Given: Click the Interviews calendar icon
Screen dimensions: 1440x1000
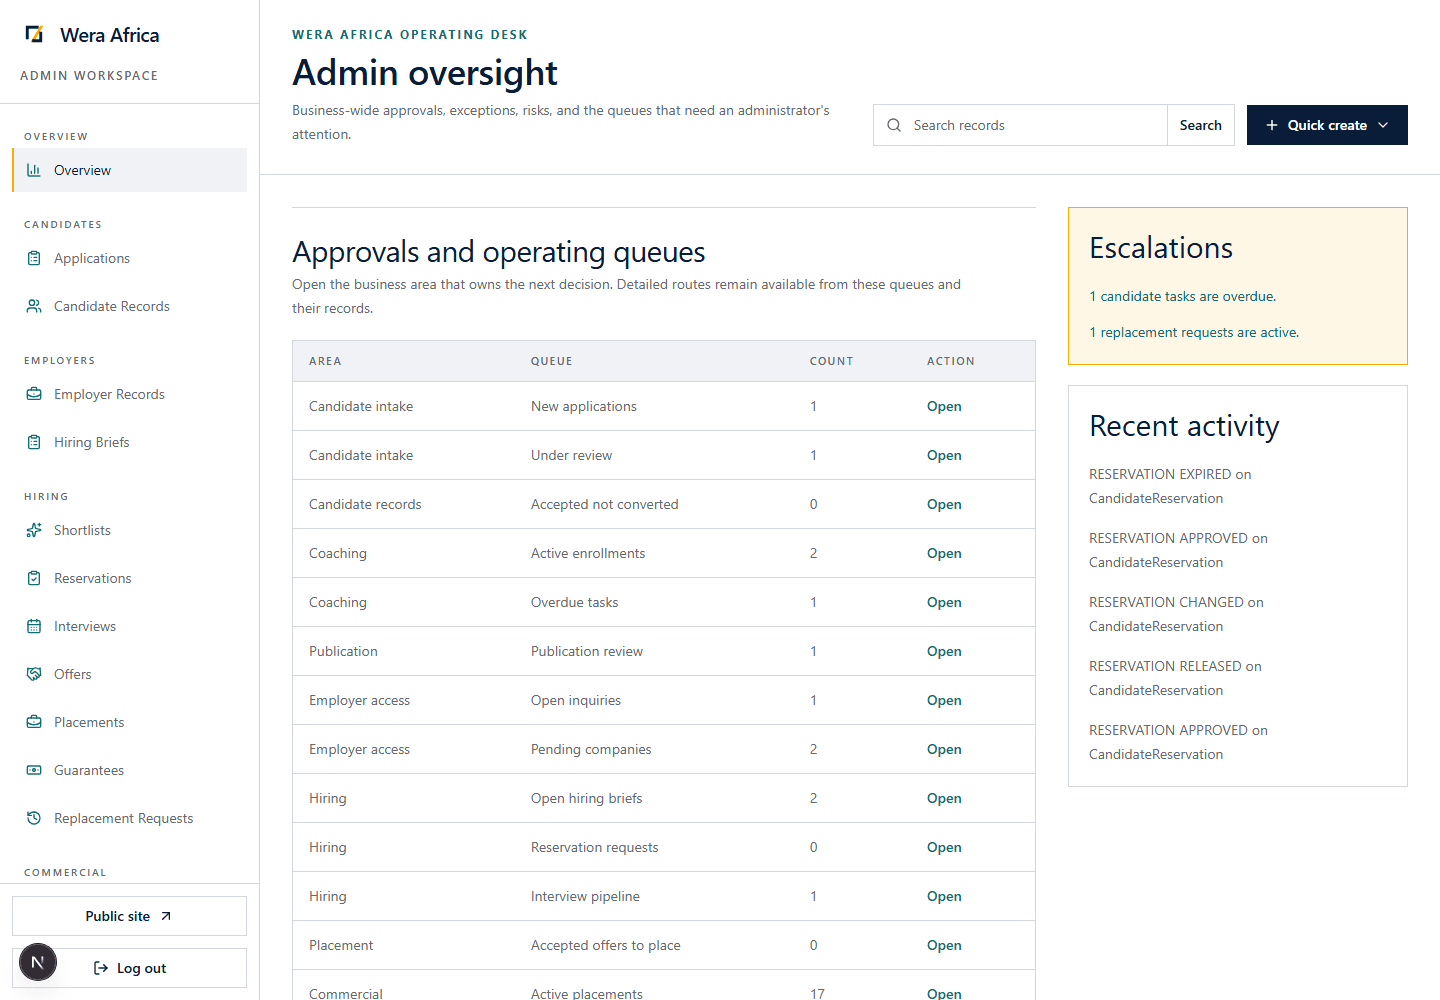Looking at the screenshot, I should coord(34,626).
